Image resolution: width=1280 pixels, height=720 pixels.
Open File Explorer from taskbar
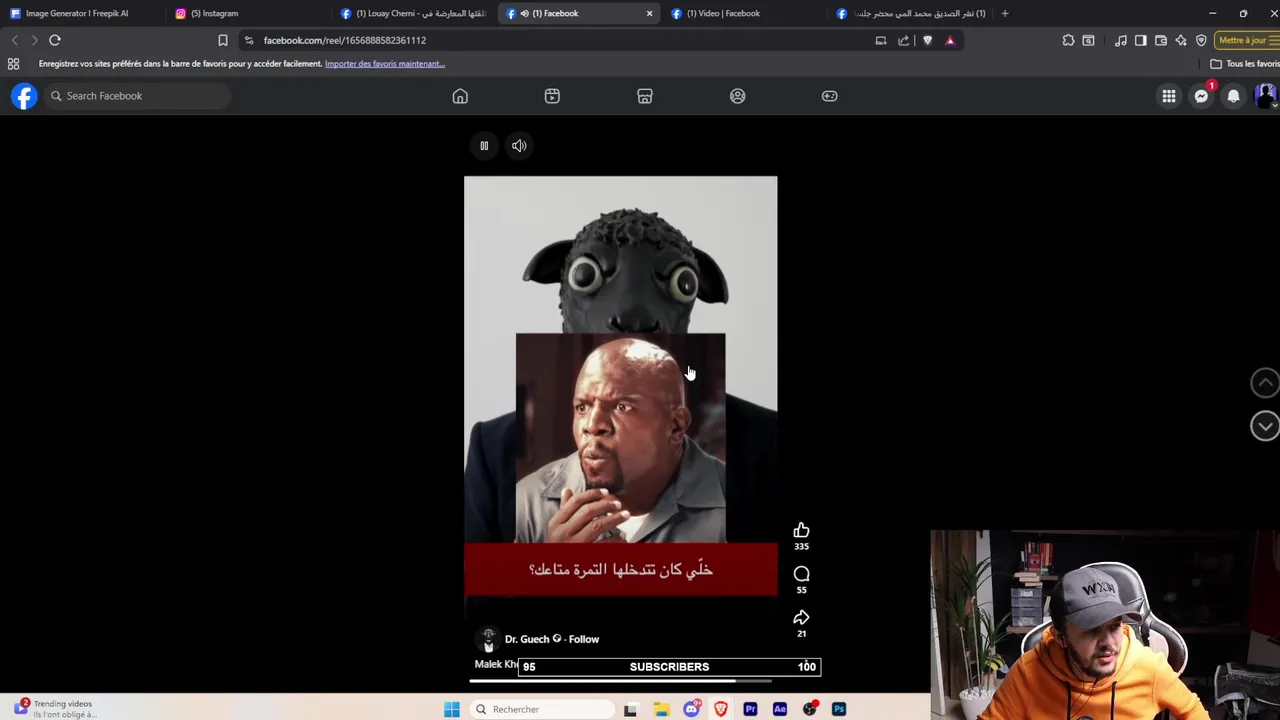[661, 709]
